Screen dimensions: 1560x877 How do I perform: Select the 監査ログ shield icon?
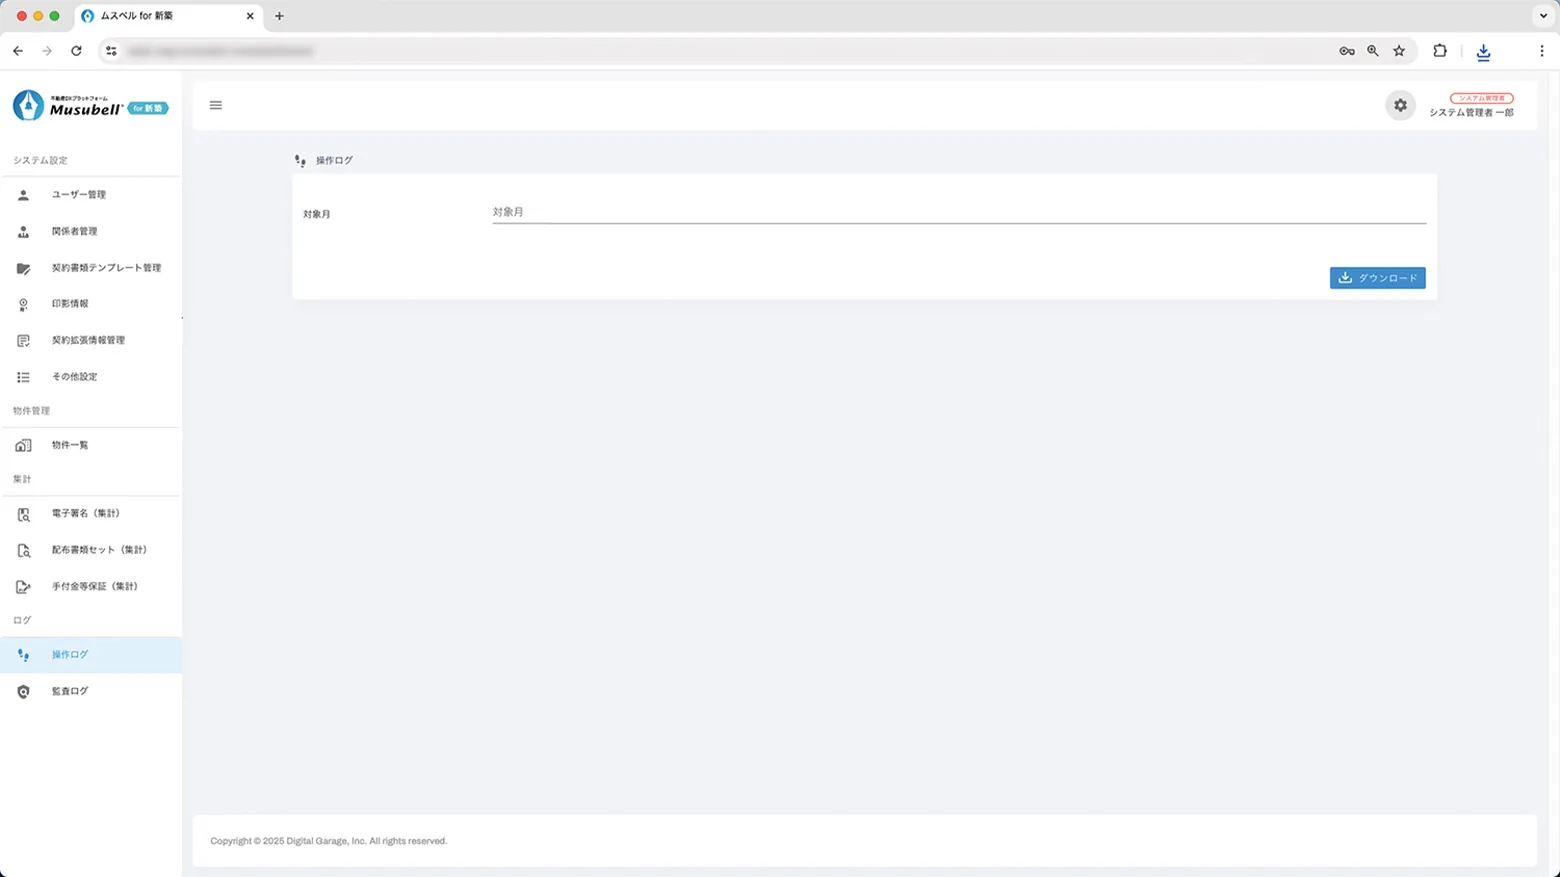click(23, 692)
